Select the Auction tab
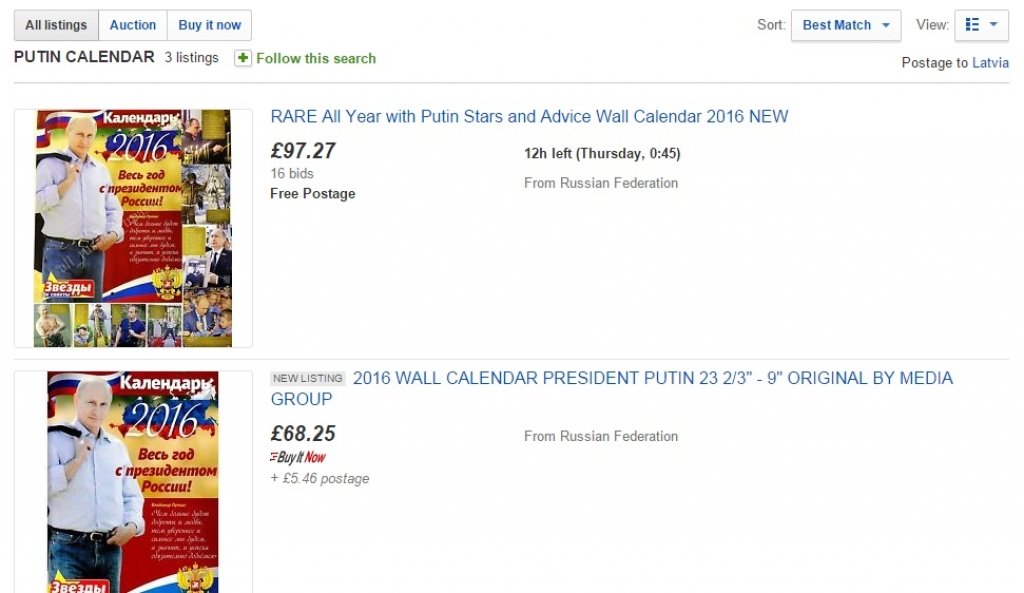The width and height of the screenshot is (1024, 593). coord(132,25)
